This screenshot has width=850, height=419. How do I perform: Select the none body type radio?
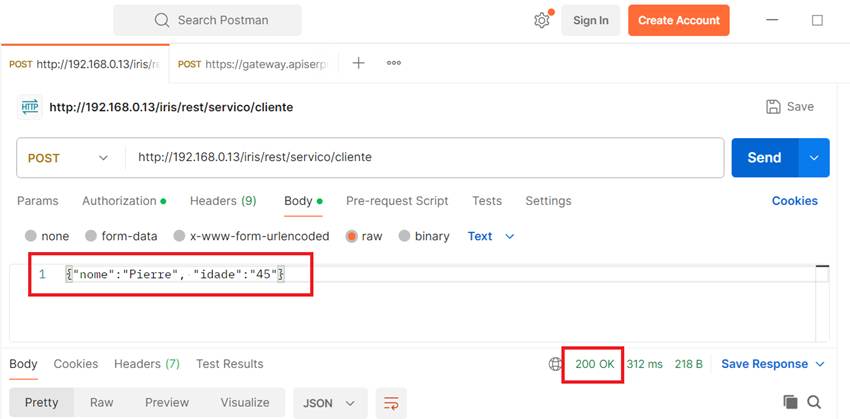[31, 237]
